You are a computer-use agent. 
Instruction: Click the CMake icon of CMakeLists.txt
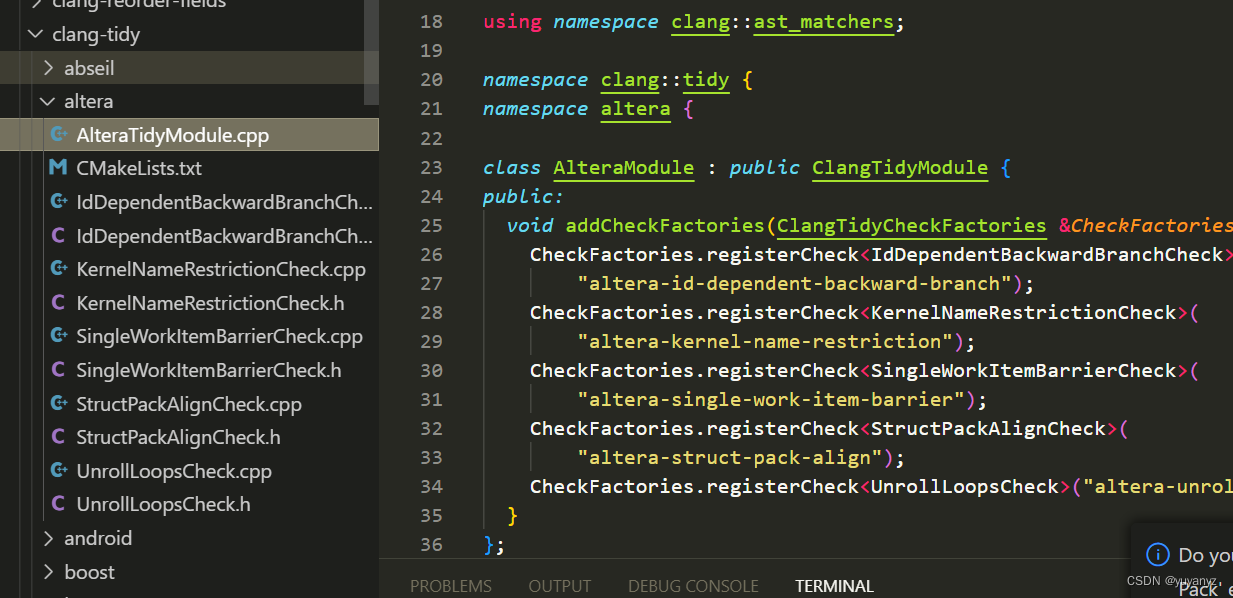click(x=59, y=168)
